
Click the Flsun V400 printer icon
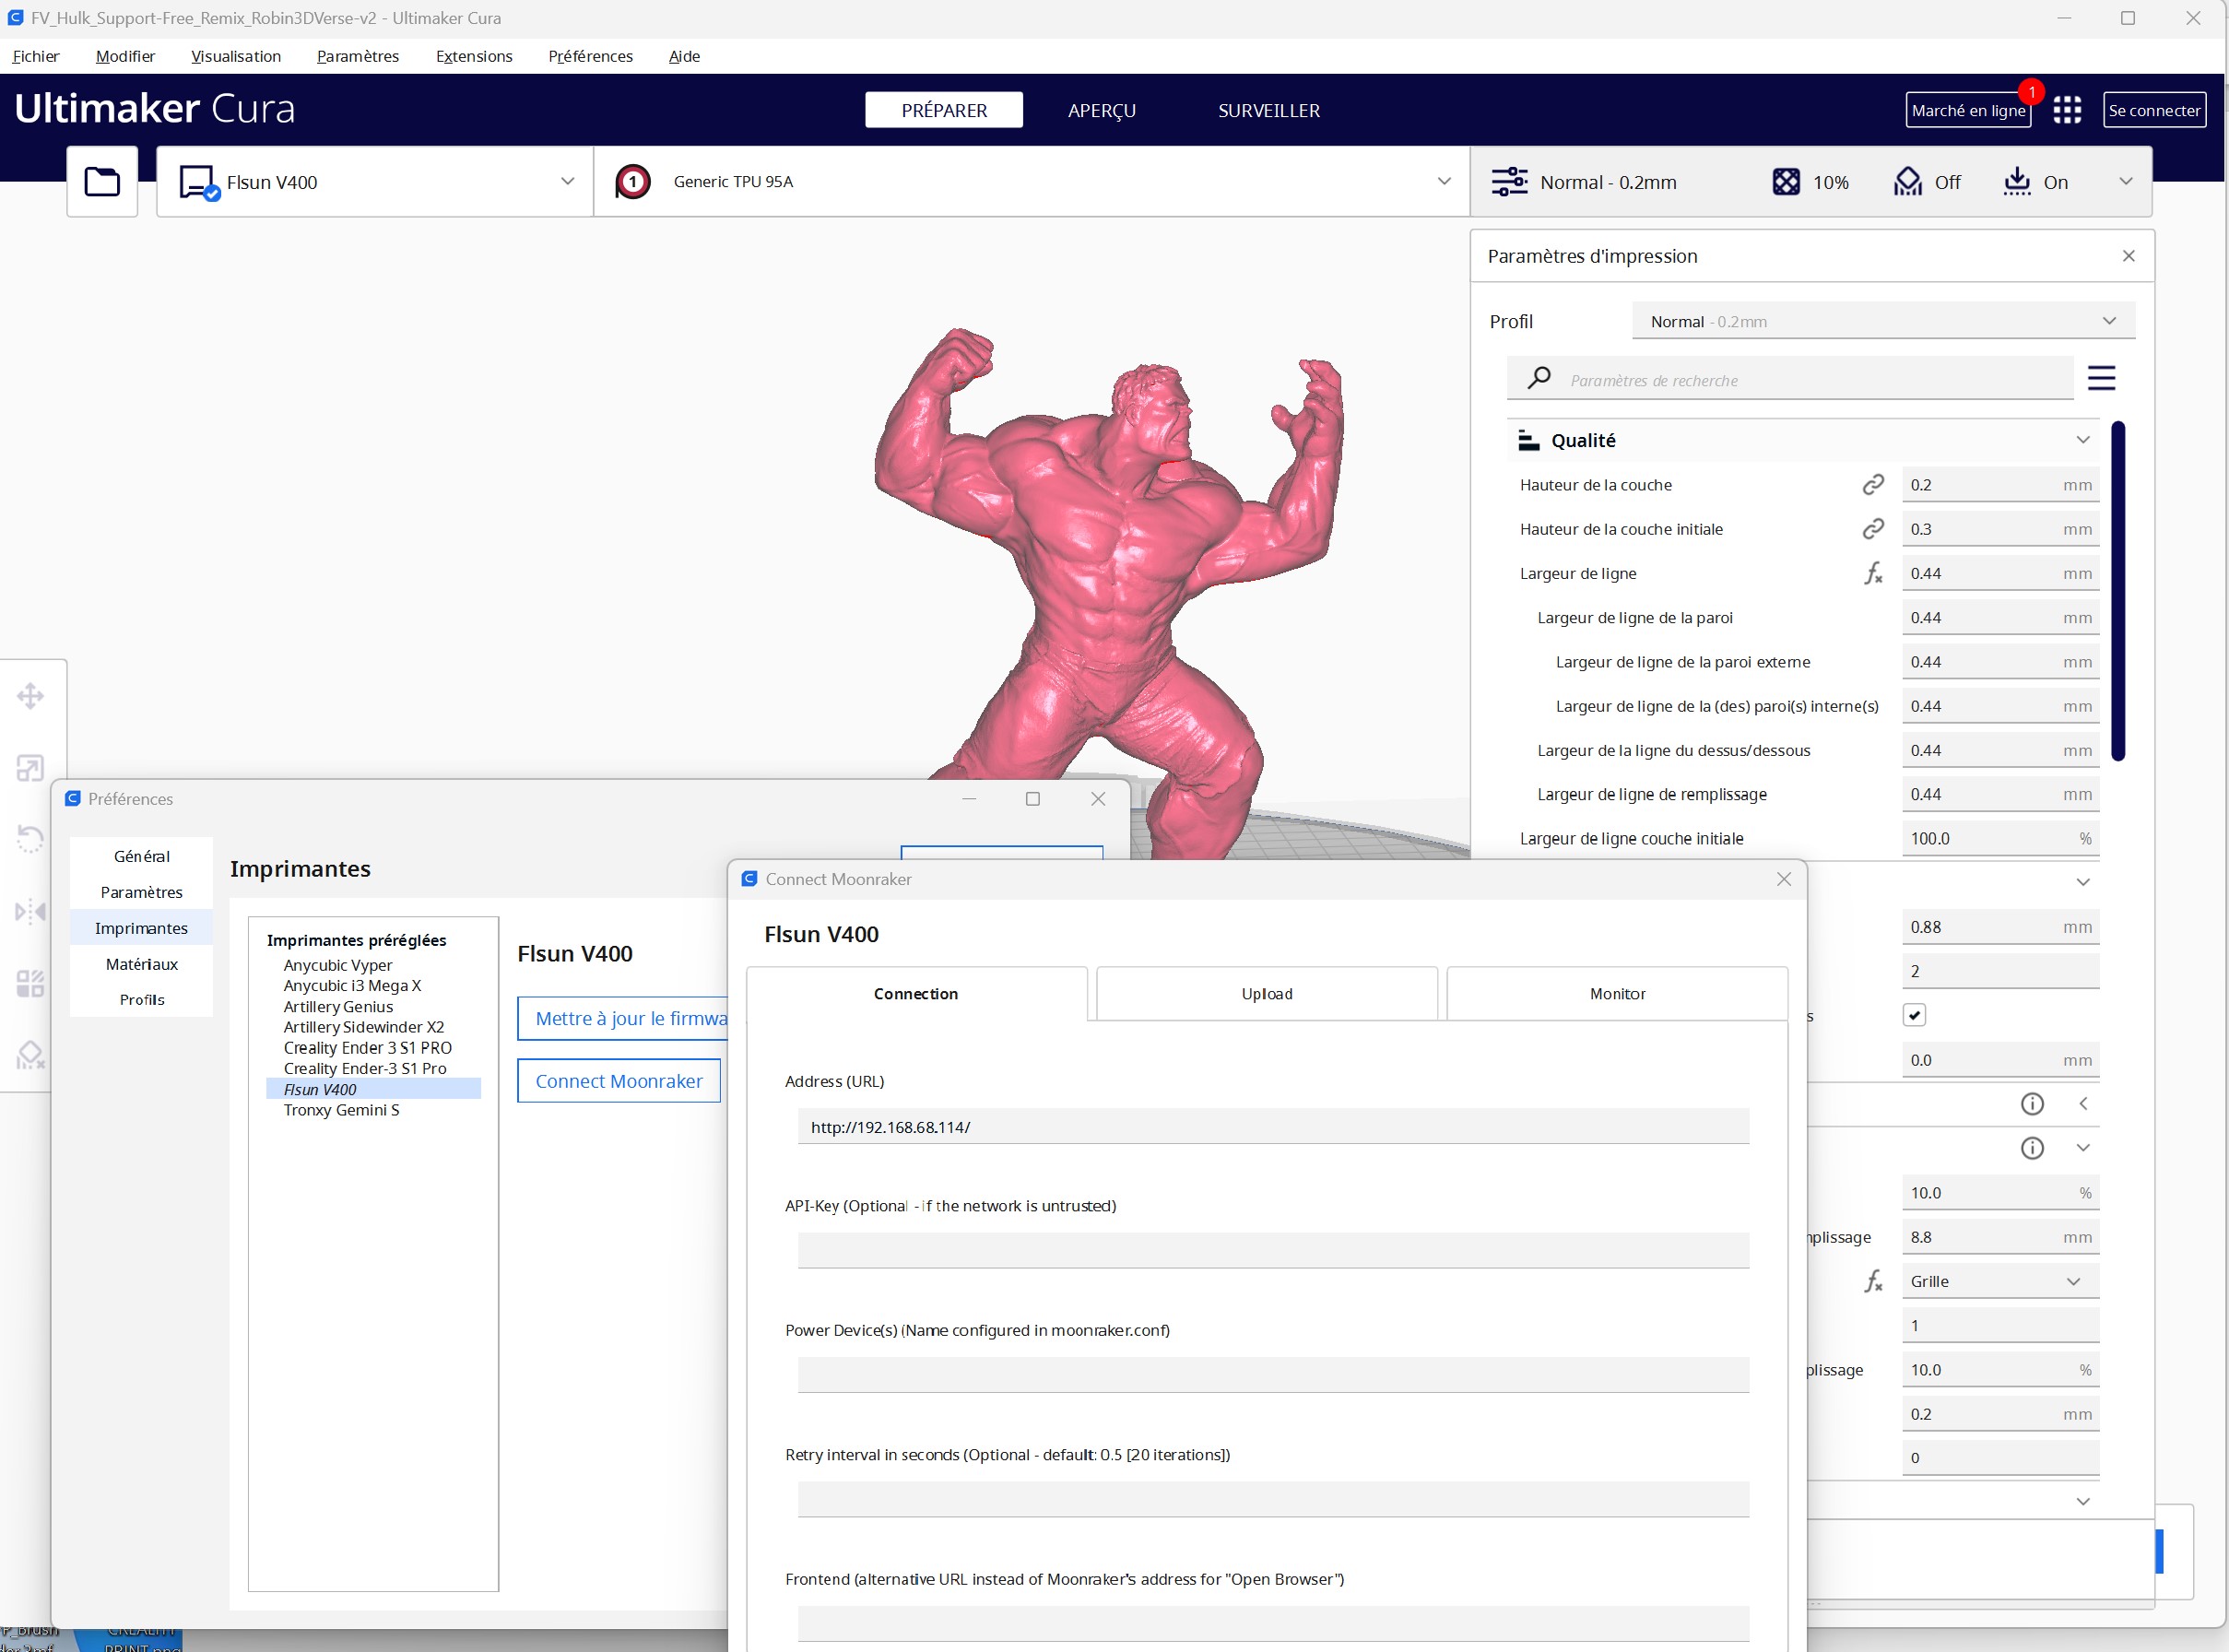click(x=199, y=183)
